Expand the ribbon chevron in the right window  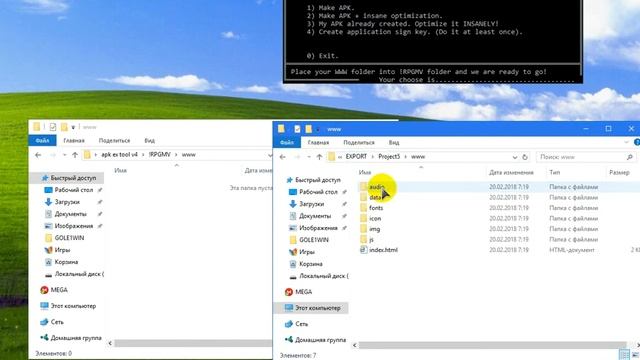point(626,142)
